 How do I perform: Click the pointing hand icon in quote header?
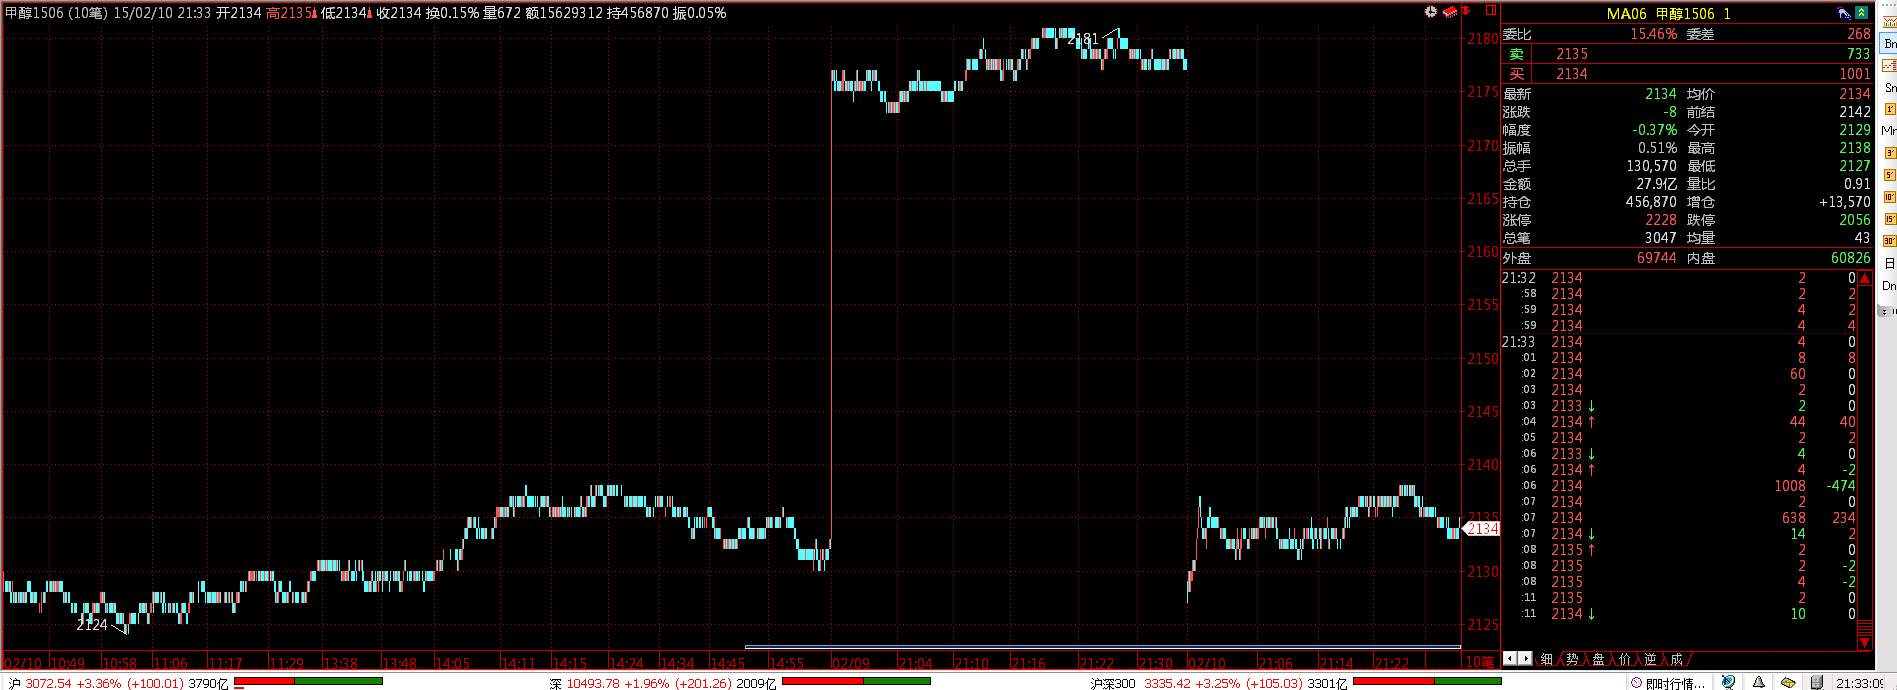coord(1843,13)
